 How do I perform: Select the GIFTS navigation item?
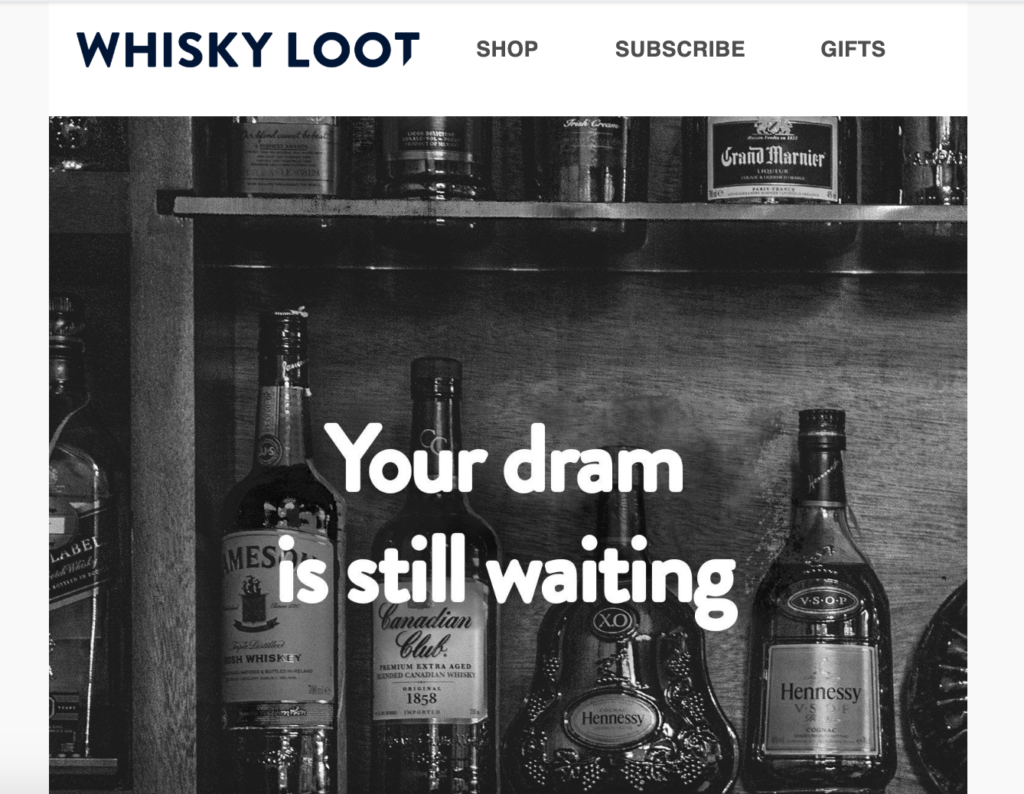point(853,49)
